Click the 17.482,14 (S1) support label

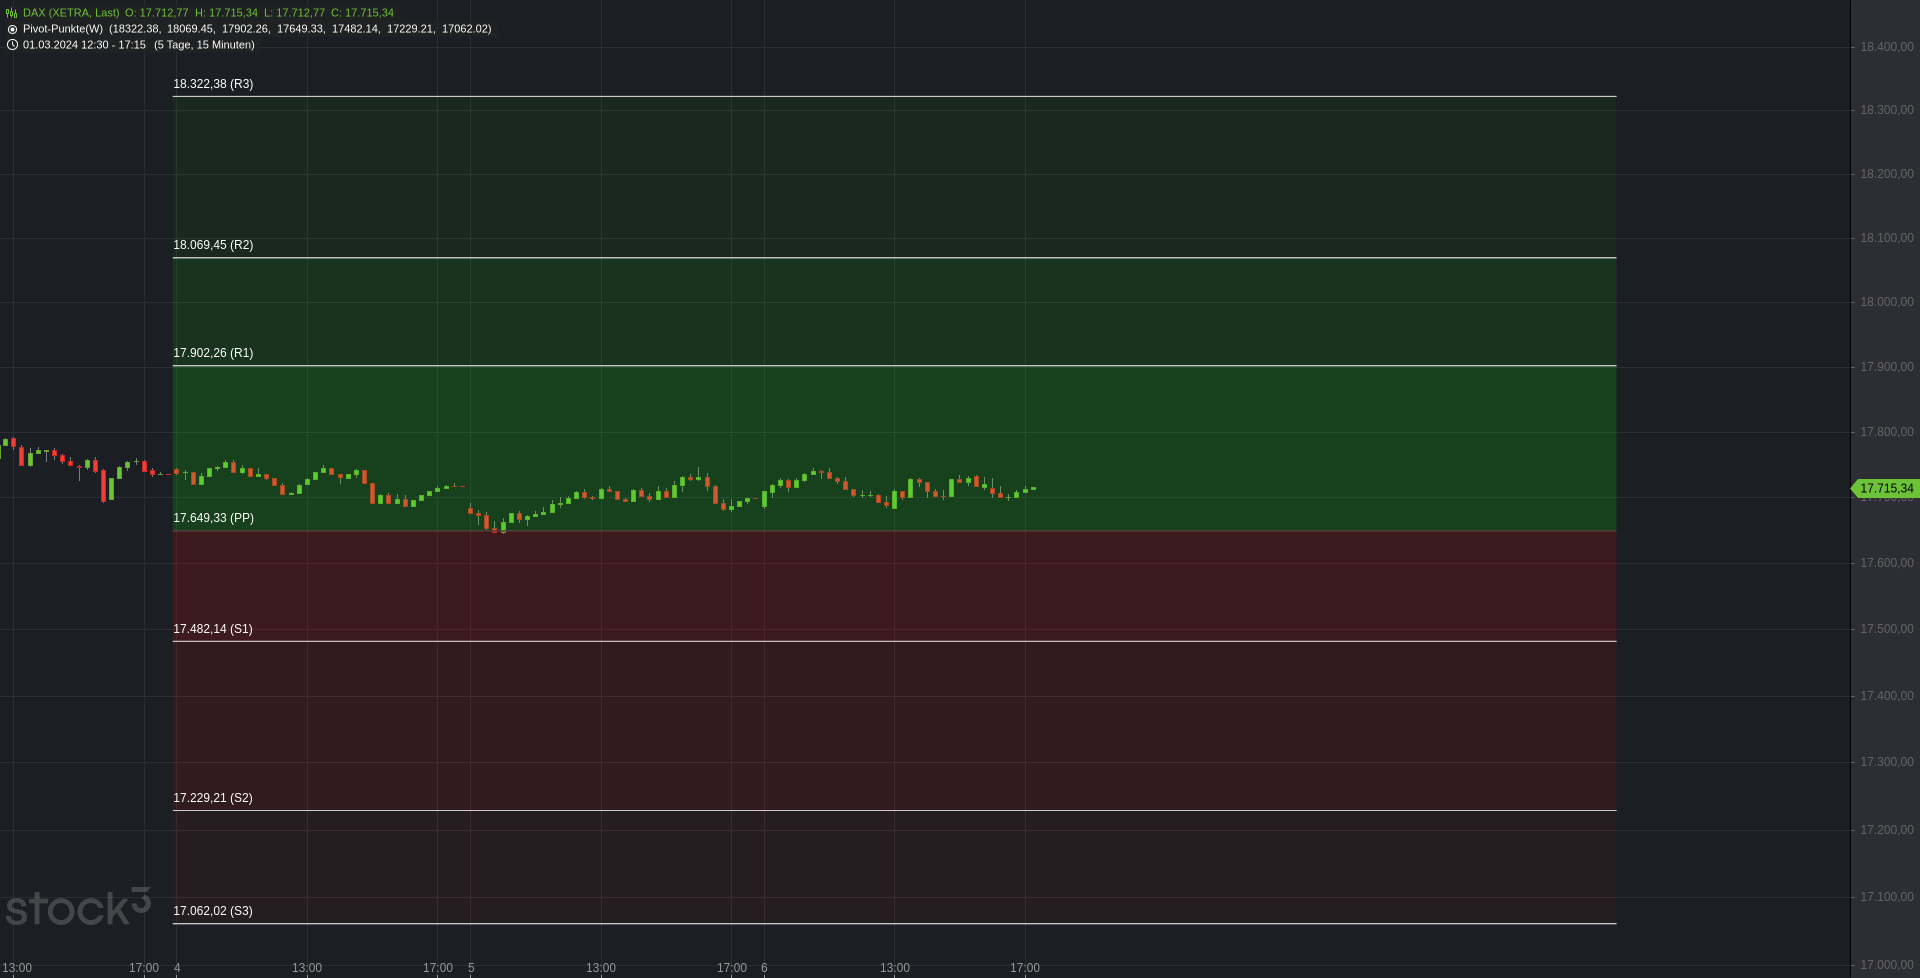pos(213,629)
